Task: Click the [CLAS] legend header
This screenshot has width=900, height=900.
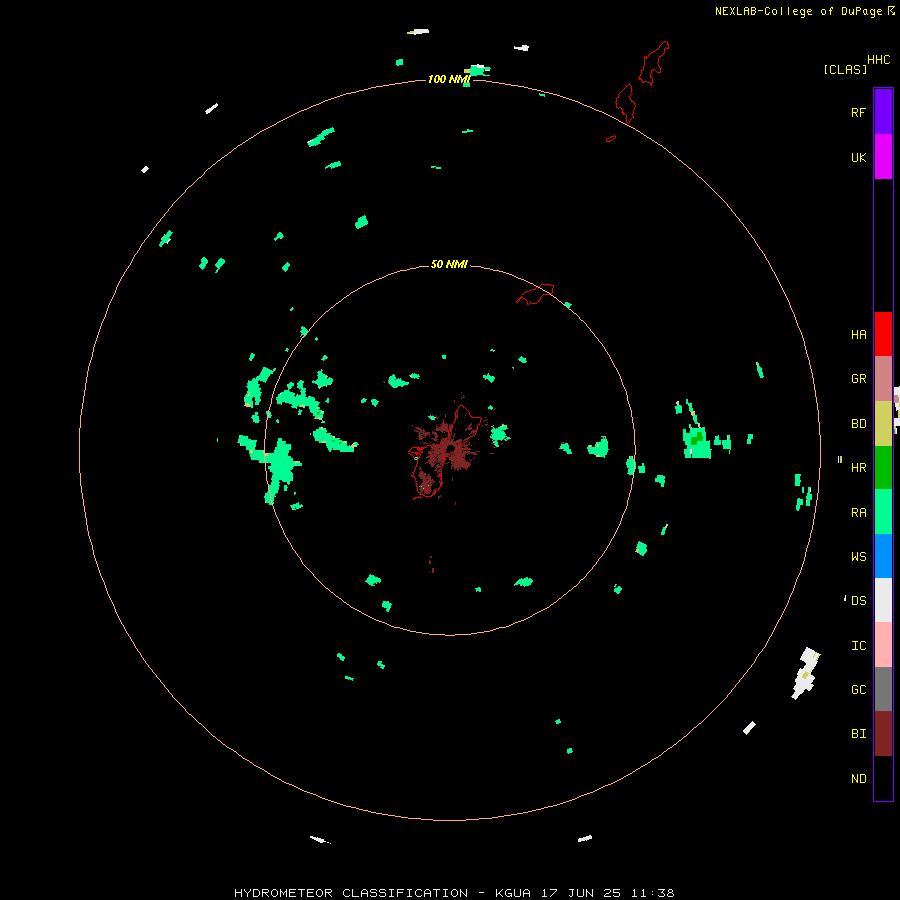Action: (x=845, y=69)
